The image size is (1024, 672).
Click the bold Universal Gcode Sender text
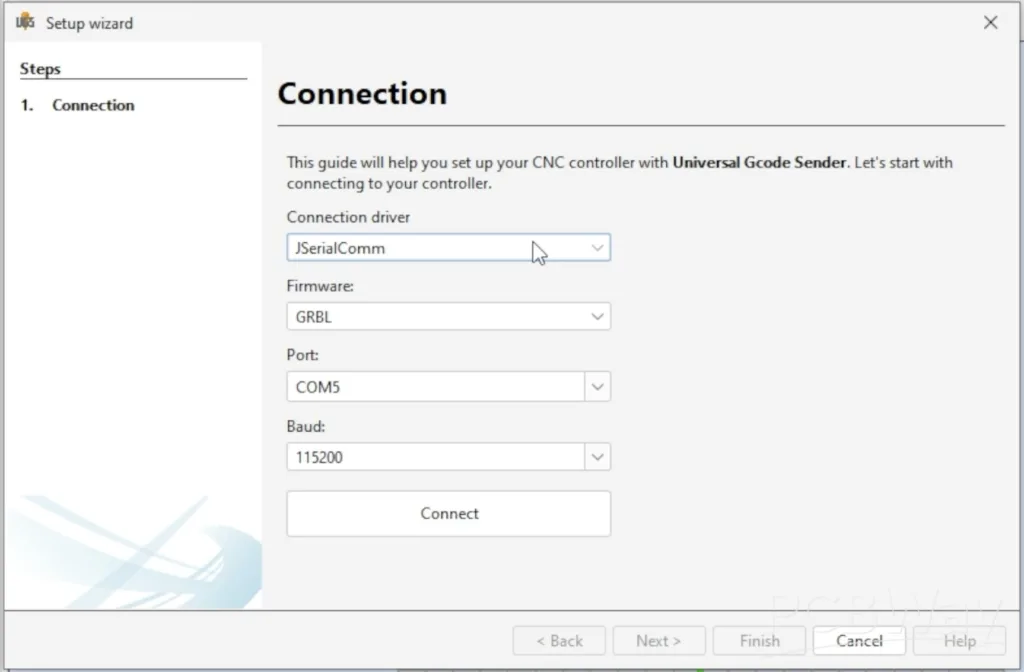pyautogui.click(x=759, y=162)
